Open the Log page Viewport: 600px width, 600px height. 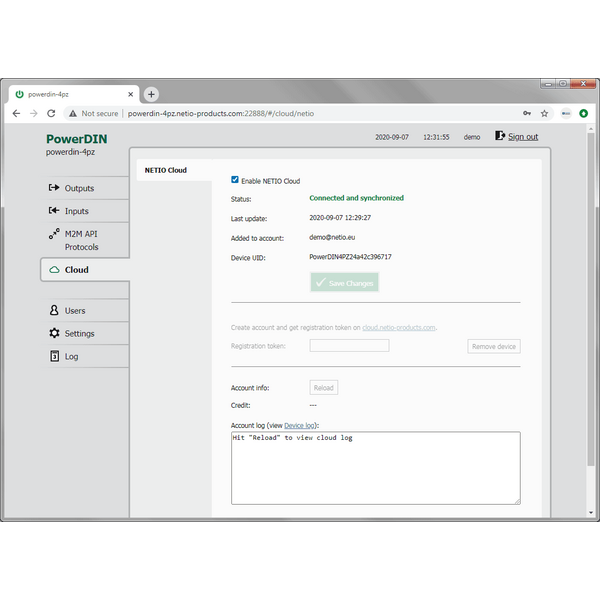[71, 356]
